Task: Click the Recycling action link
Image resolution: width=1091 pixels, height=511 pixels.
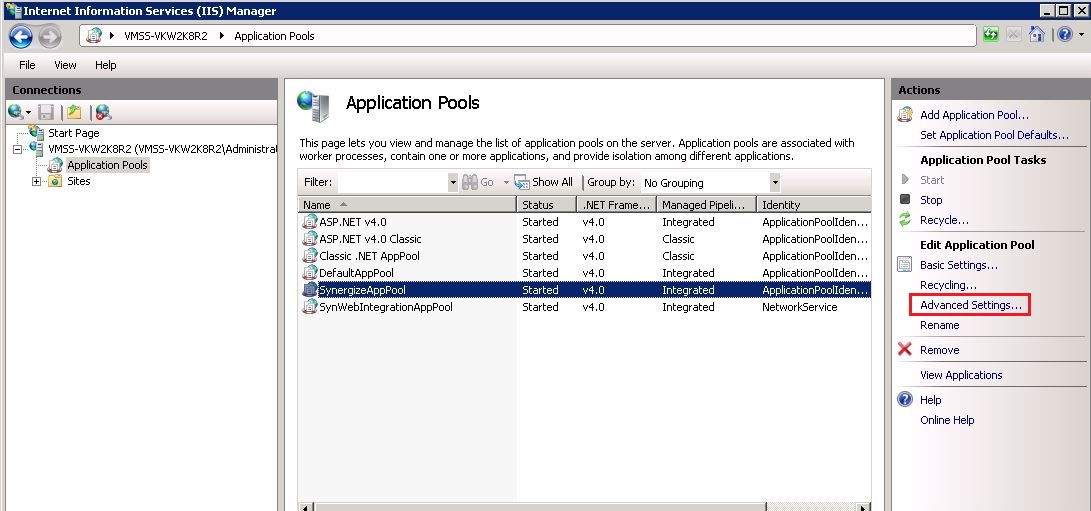Action: [x=948, y=285]
